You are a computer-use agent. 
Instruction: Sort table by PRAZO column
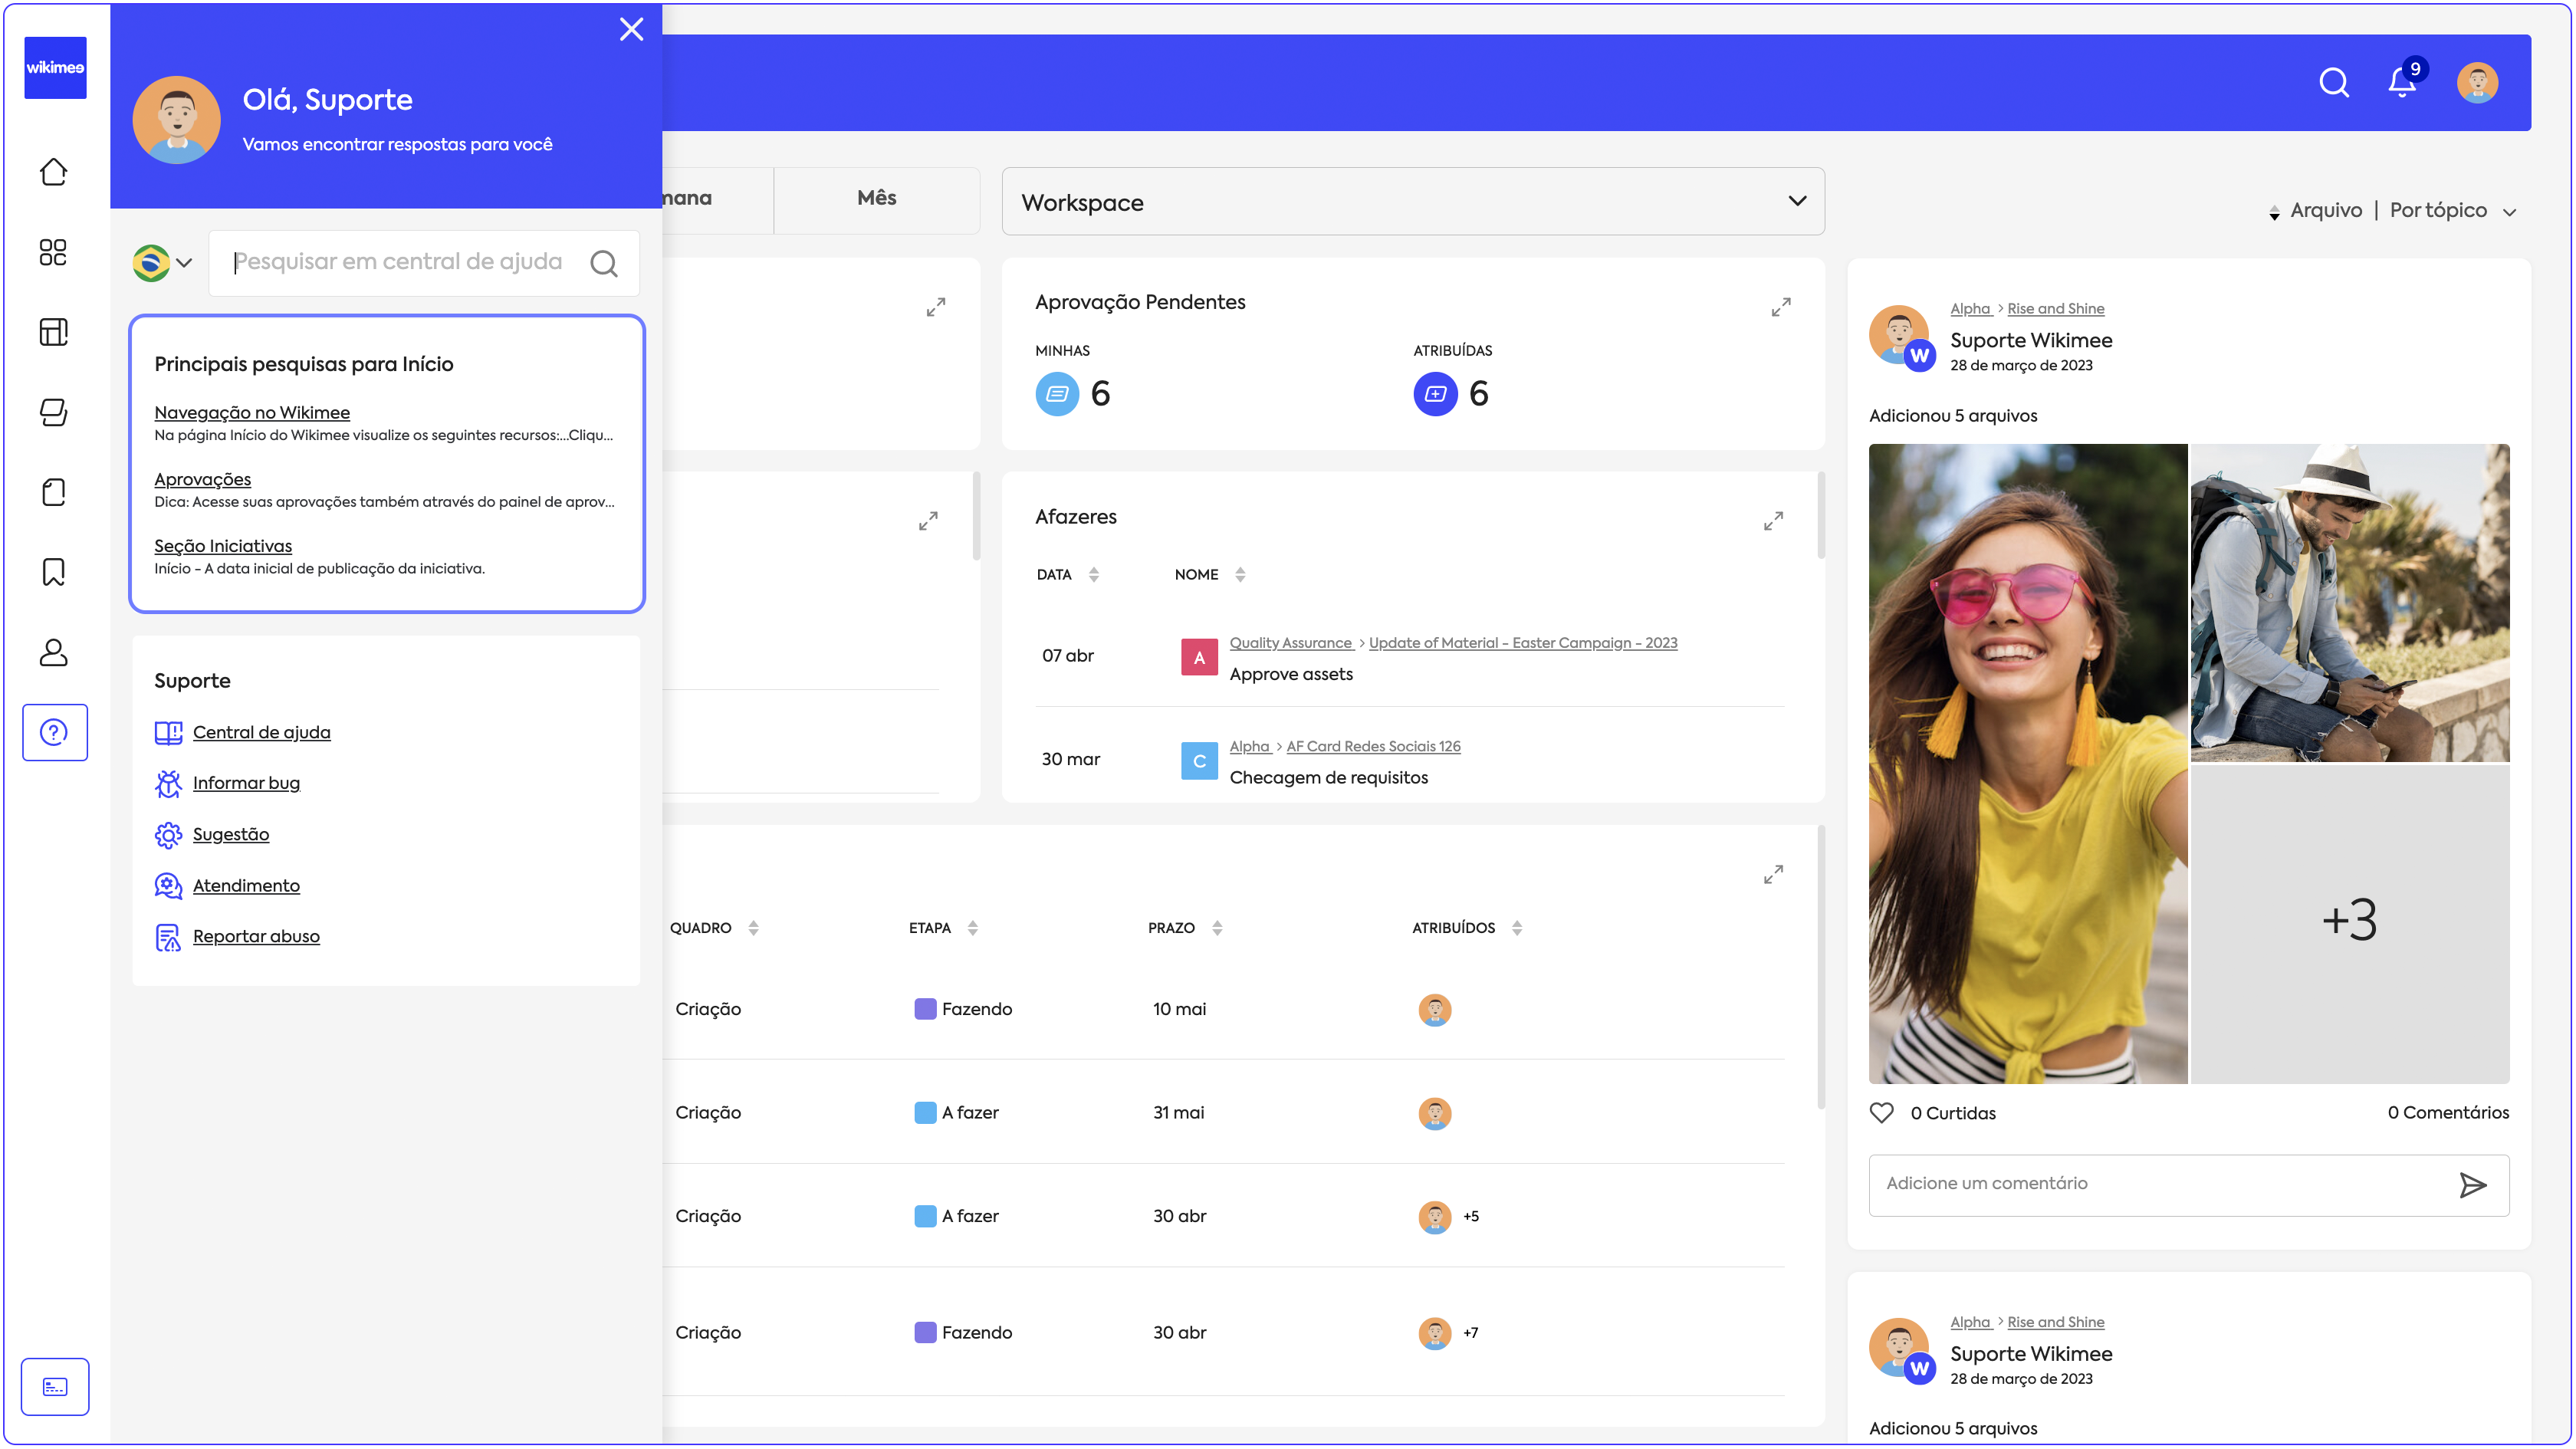coord(1217,928)
